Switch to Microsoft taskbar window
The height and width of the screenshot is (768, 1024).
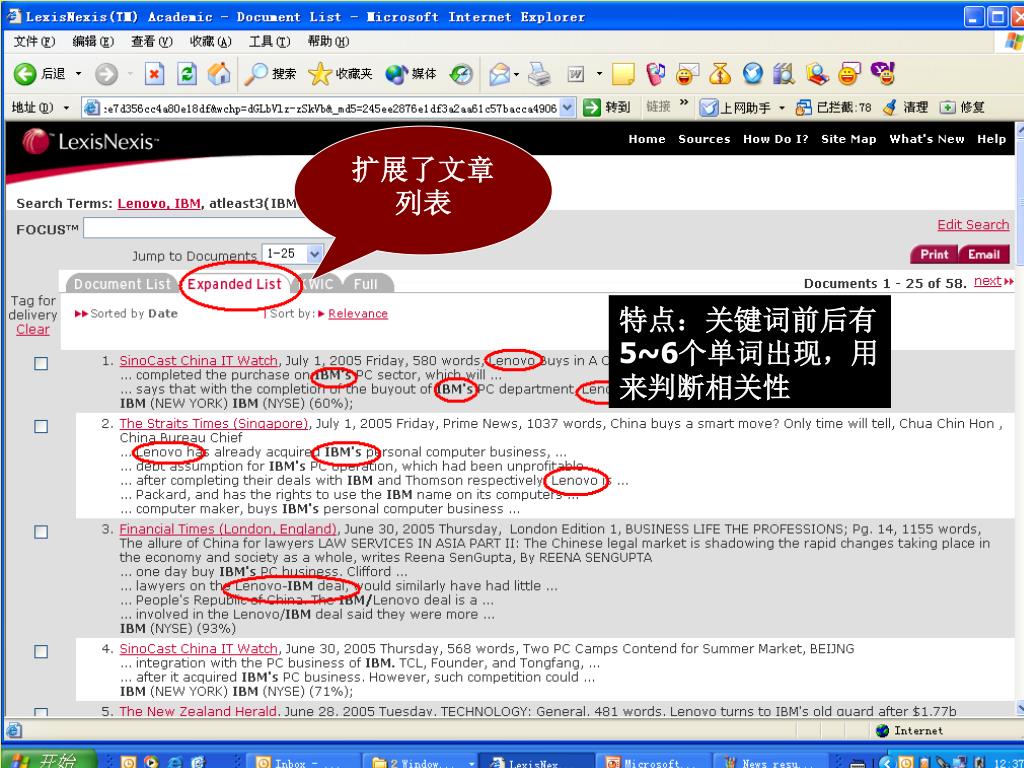[x=656, y=761]
